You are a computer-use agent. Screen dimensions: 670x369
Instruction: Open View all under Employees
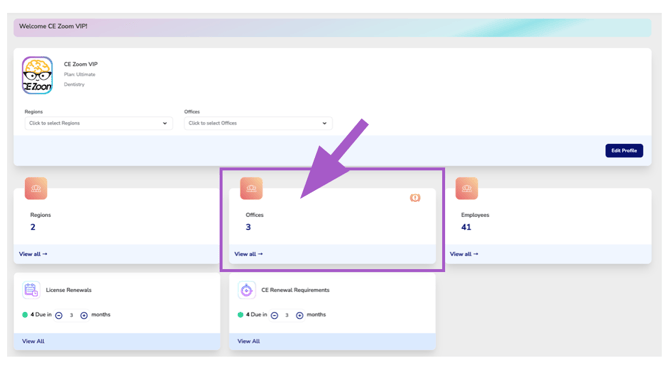(x=464, y=254)
